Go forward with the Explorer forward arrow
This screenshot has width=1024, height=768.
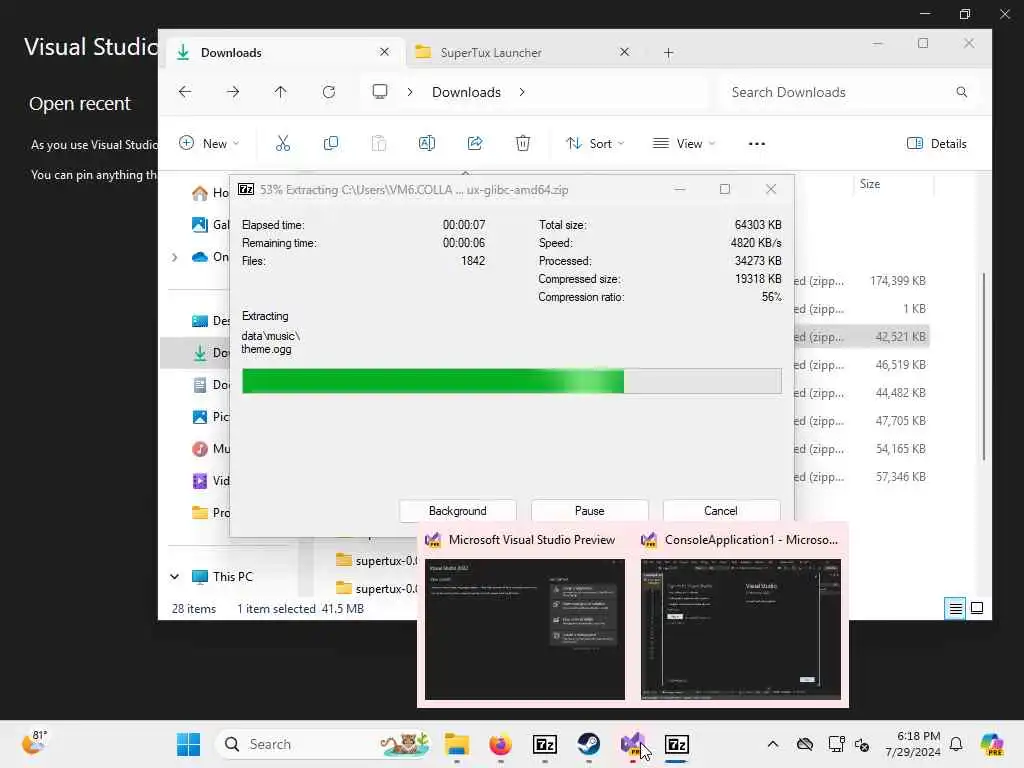tap(232, 92)
